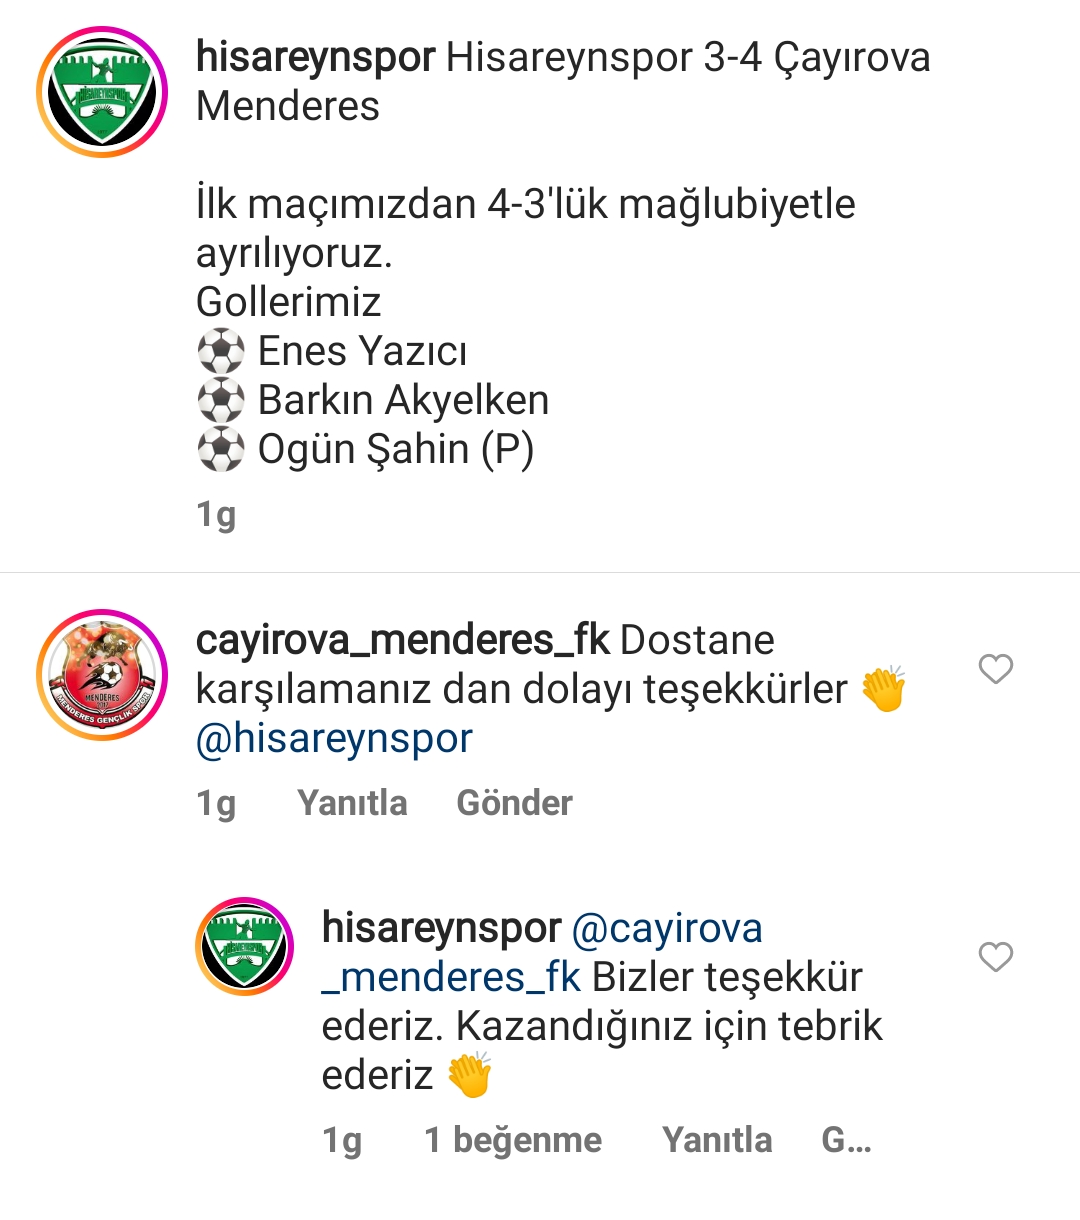Screen dimensions: 1080x1220
Task: Open cayirova_menderes_fk profile avatar
Action: (102, 675)
